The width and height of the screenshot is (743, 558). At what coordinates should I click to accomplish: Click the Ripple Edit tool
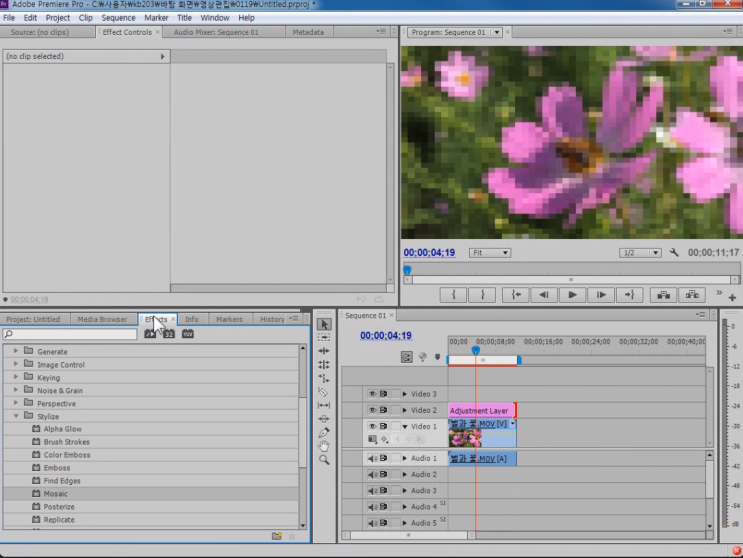click(x=324, y=351)
